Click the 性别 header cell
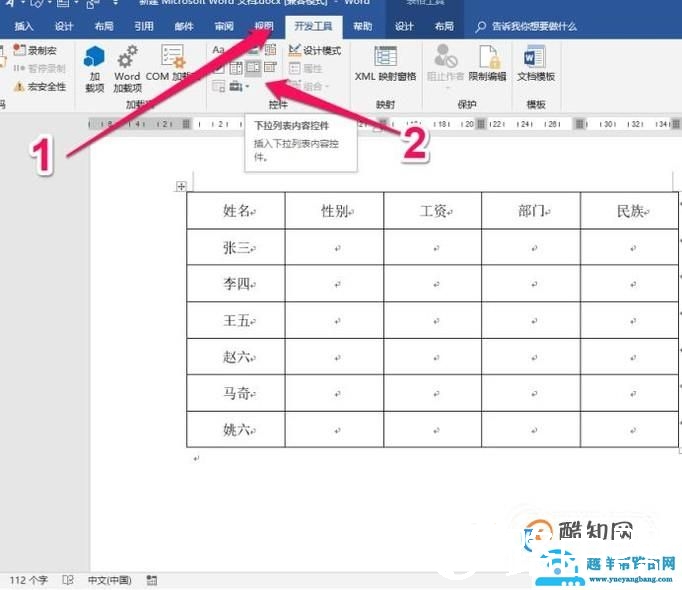Image resolution: width=682 pixels, height=590 pixels. (x=334, y=211)
